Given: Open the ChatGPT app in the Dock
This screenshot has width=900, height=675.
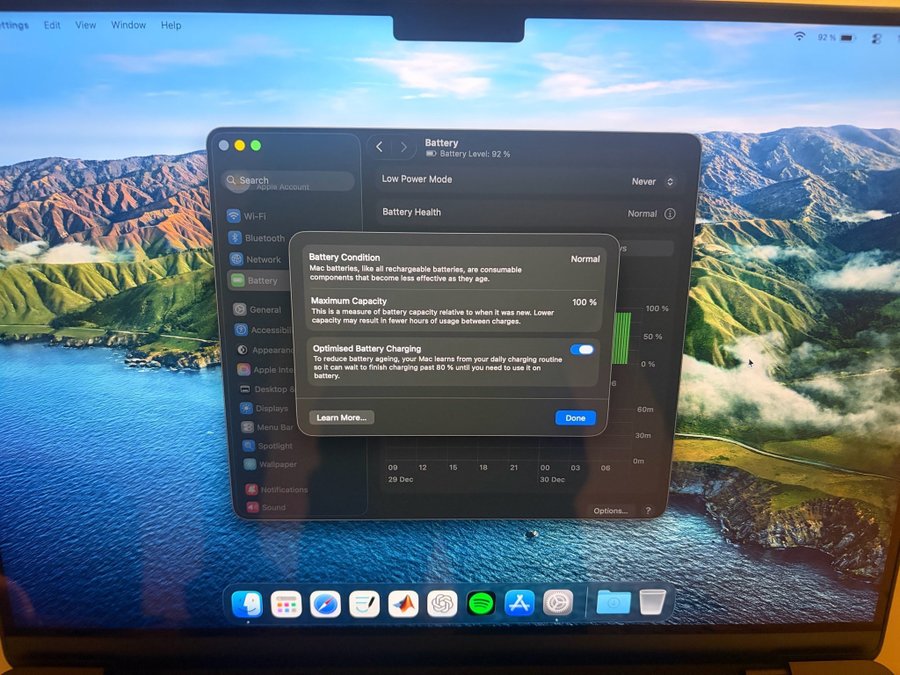Looking at the screenshot, I should pyautogui.click(x=442, y=604).
